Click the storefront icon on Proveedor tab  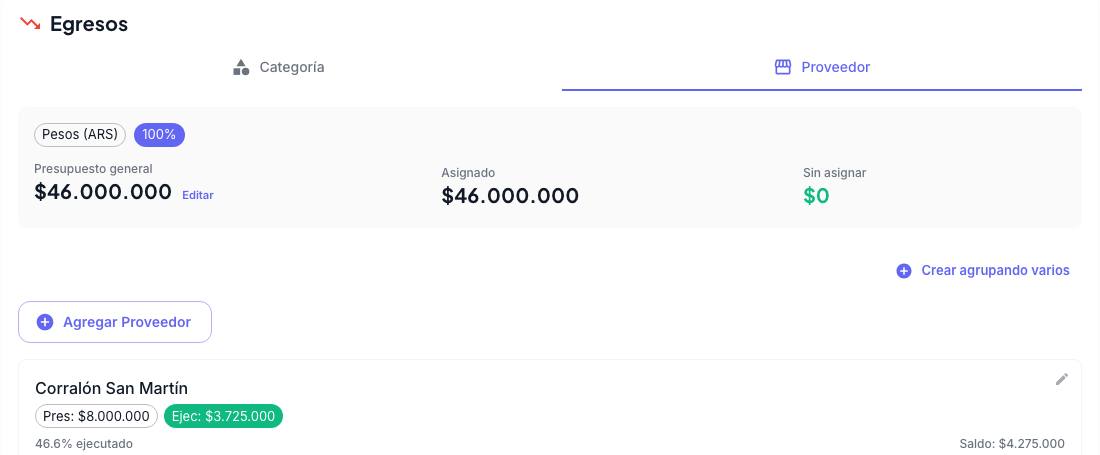(783, 67)
